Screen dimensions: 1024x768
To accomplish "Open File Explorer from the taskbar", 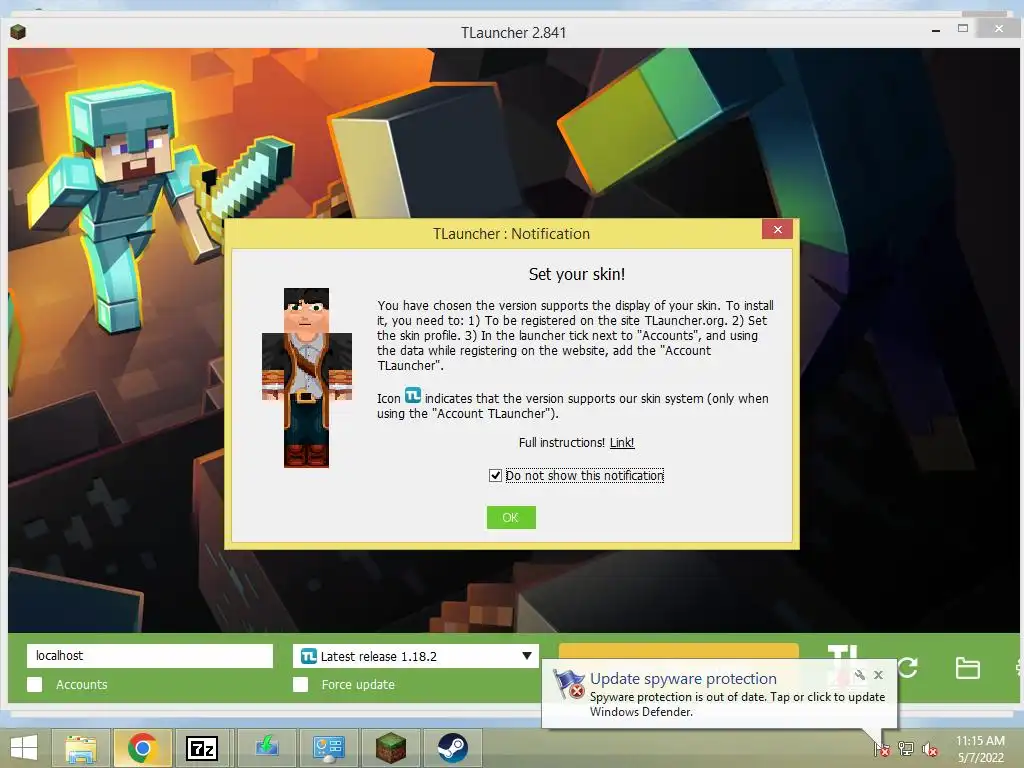I will (80, 748).
